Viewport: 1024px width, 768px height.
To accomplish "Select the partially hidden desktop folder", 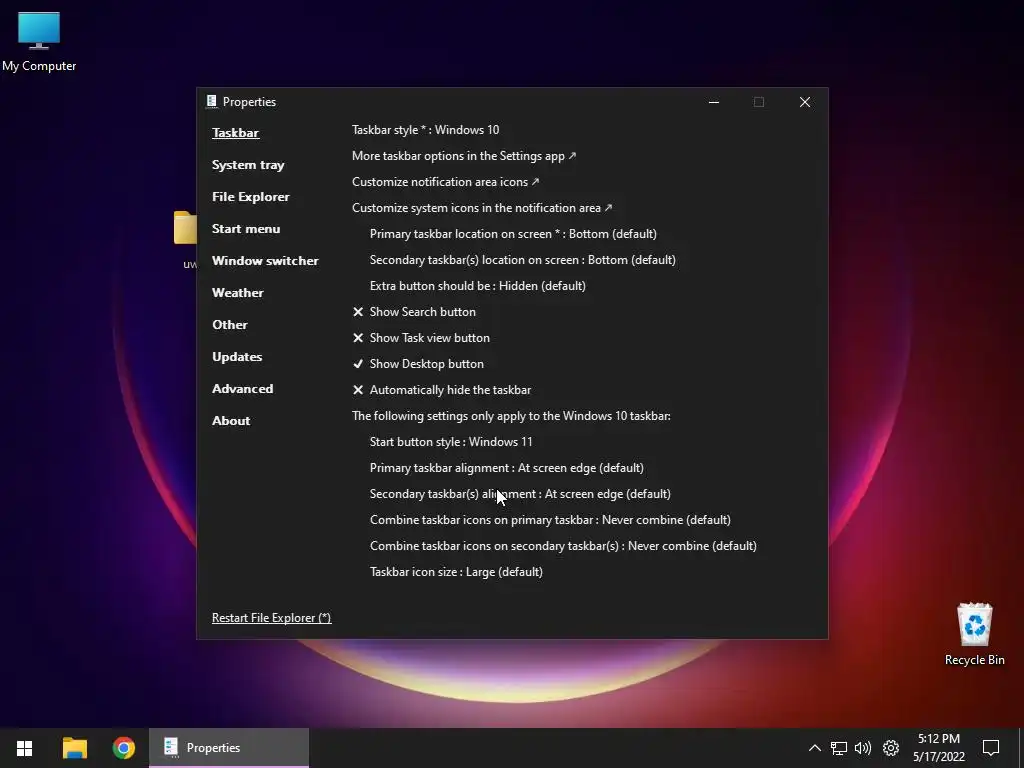I will pos(186,239).
